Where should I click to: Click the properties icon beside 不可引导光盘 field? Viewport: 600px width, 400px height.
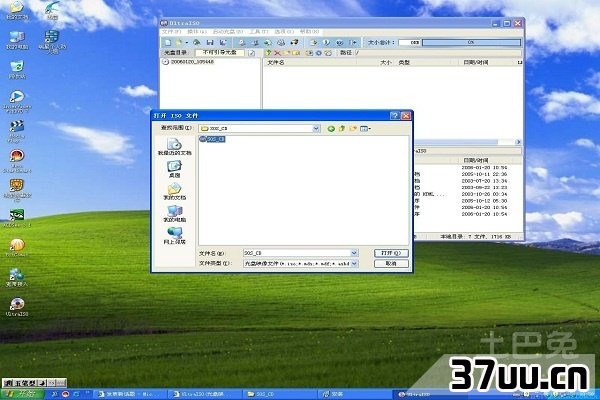252,53
